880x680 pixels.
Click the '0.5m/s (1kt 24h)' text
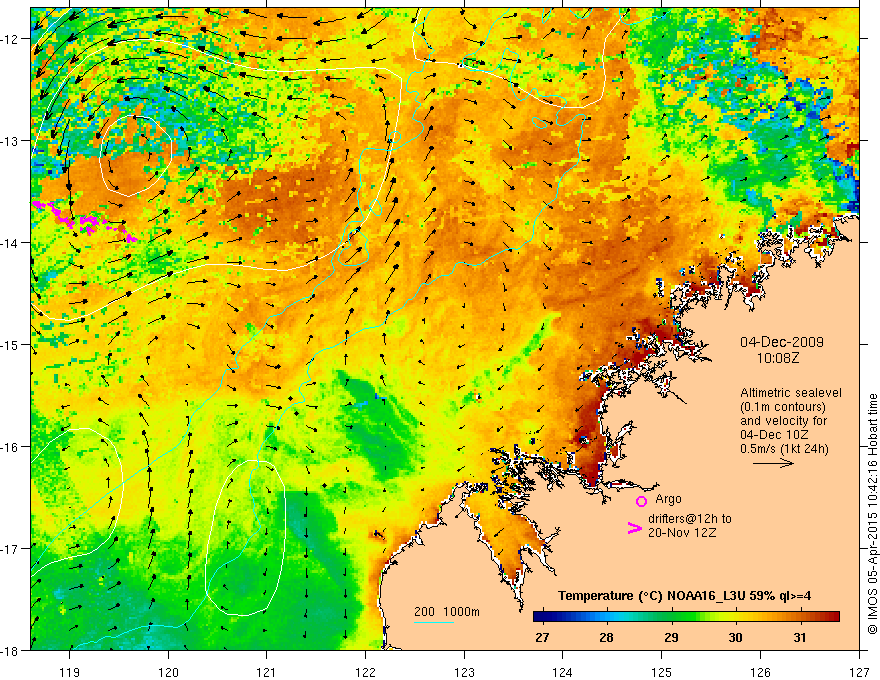tap(784, 449)
